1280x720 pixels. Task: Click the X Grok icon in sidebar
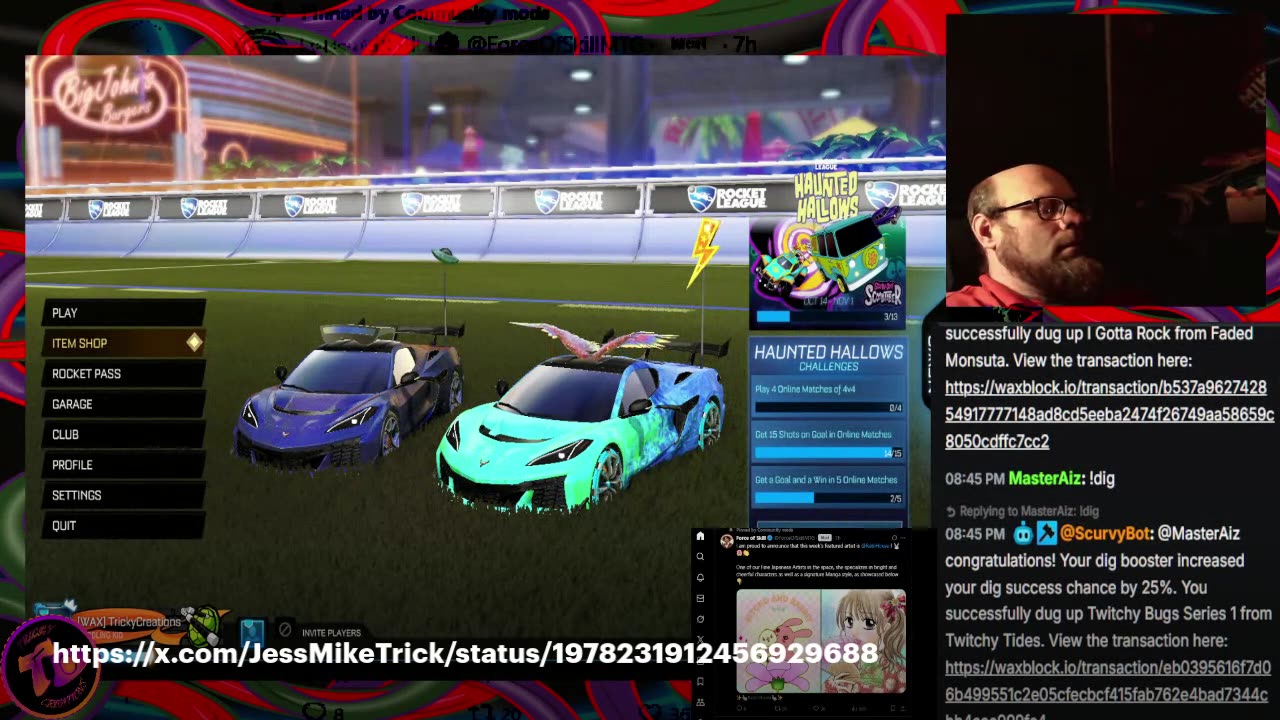(x=700, y=619)
